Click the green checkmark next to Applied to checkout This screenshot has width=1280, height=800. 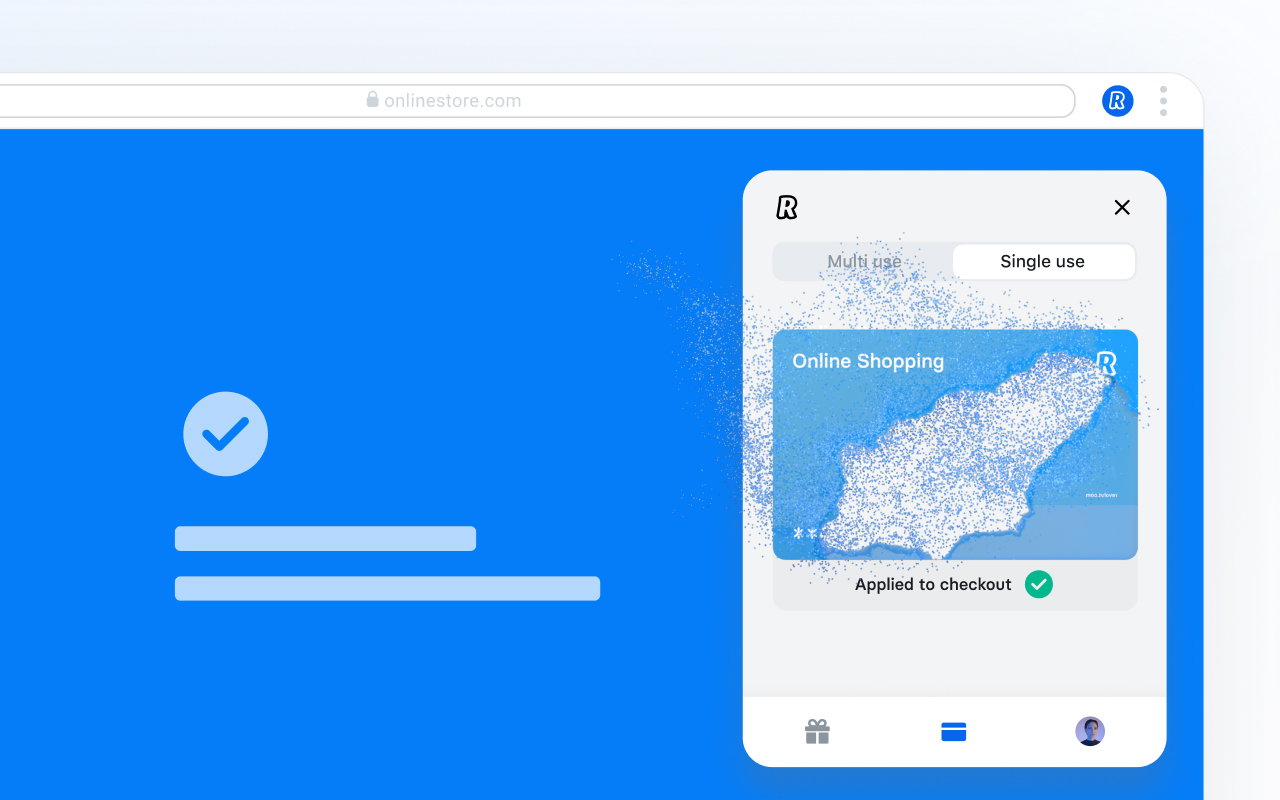pyautogui.click(x=1038, y=584)
